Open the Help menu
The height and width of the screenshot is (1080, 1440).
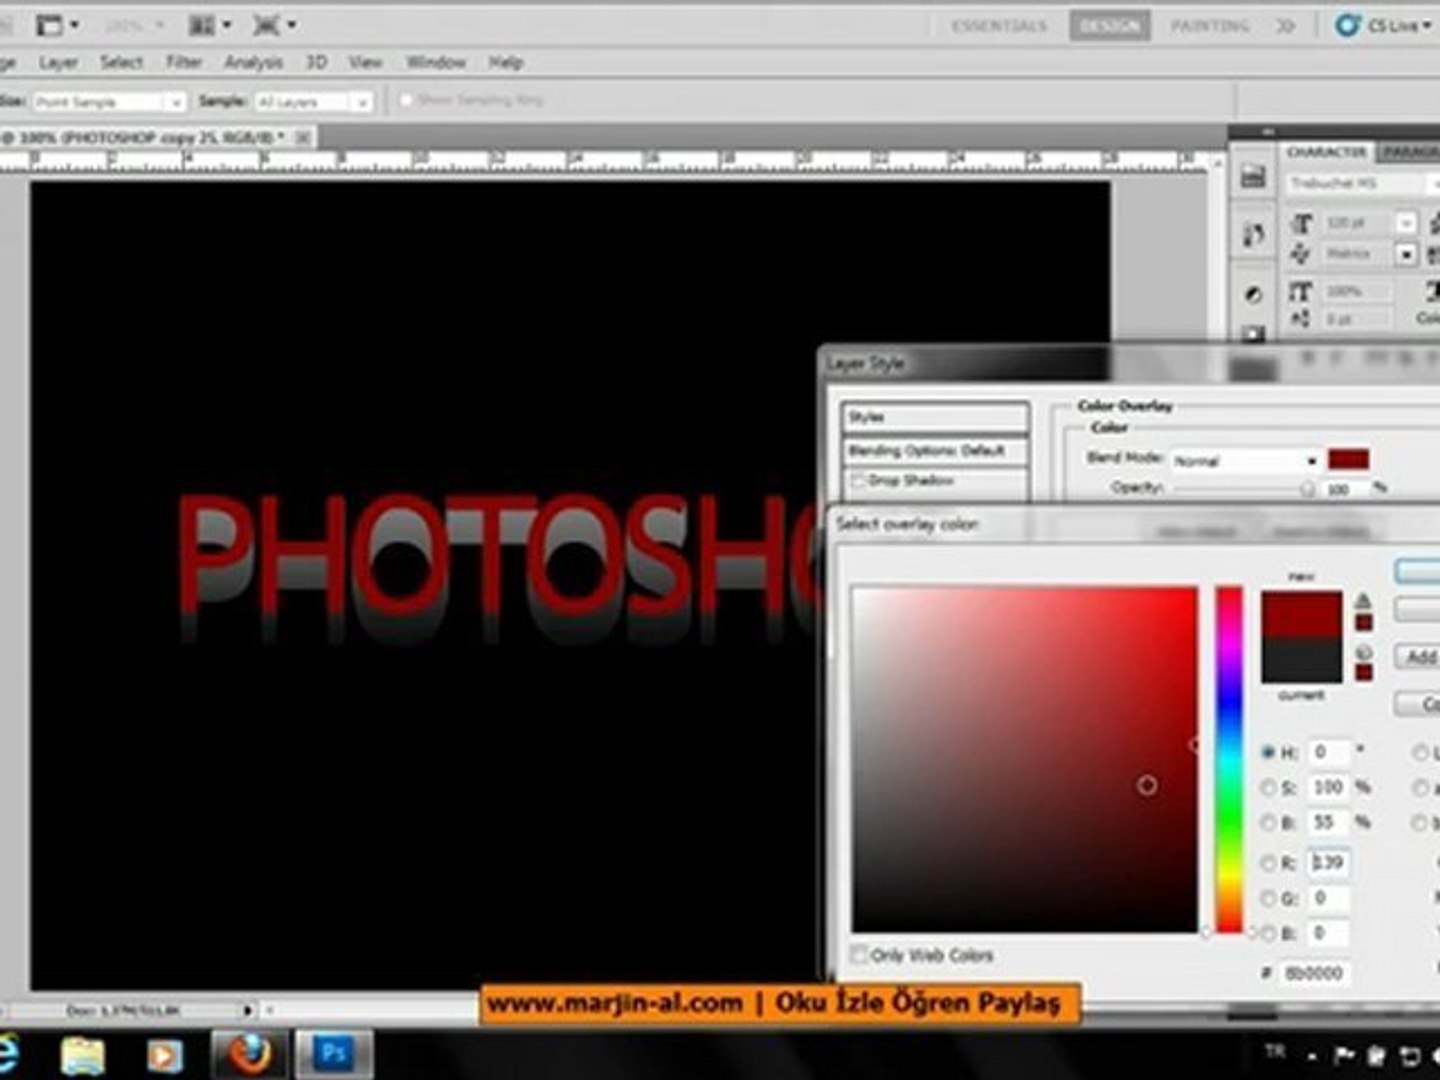[506, 62]
